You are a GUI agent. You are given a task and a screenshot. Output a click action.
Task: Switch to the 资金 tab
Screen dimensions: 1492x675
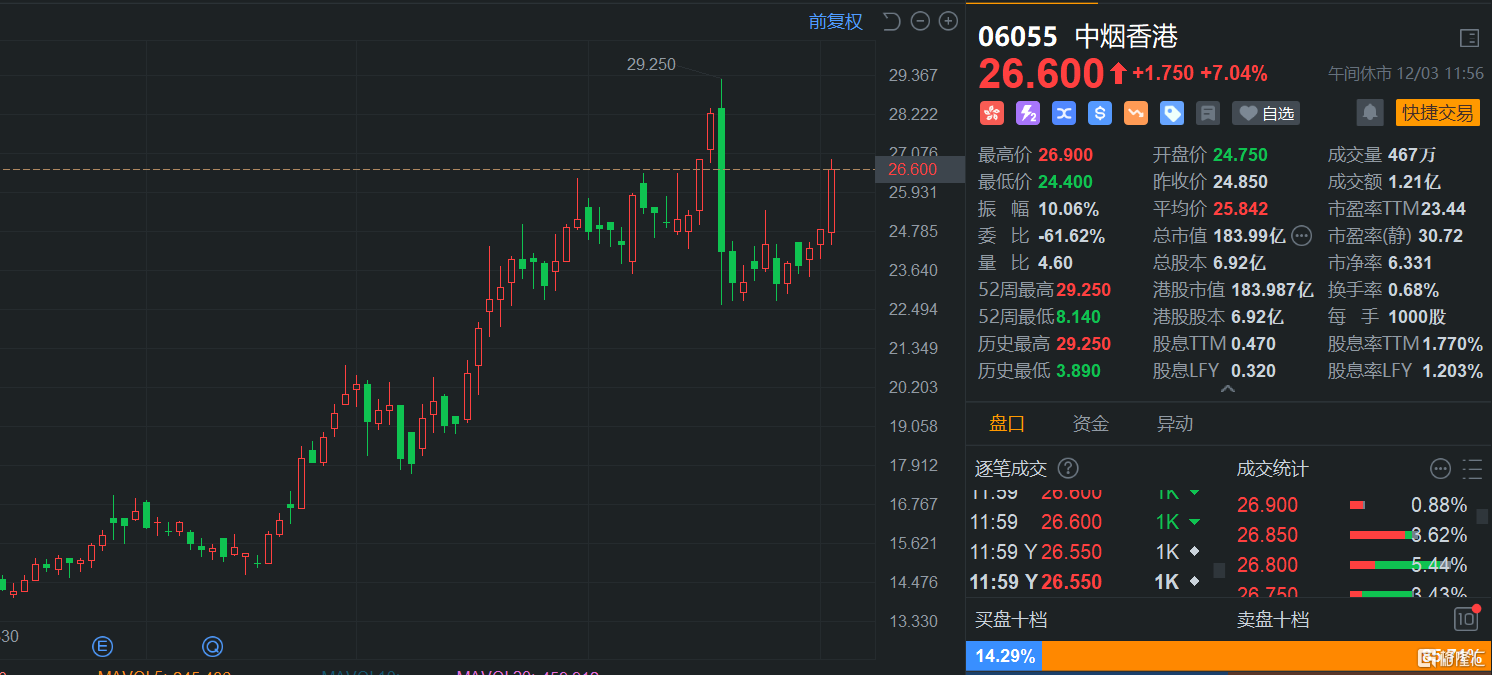pyautogui.click(x=1091, y=423)
